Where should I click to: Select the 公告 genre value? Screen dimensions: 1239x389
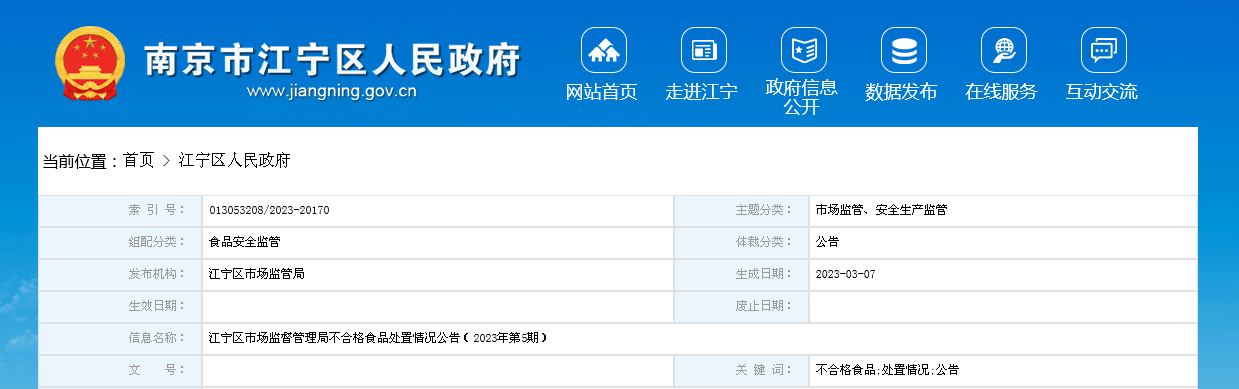(827, 242)
